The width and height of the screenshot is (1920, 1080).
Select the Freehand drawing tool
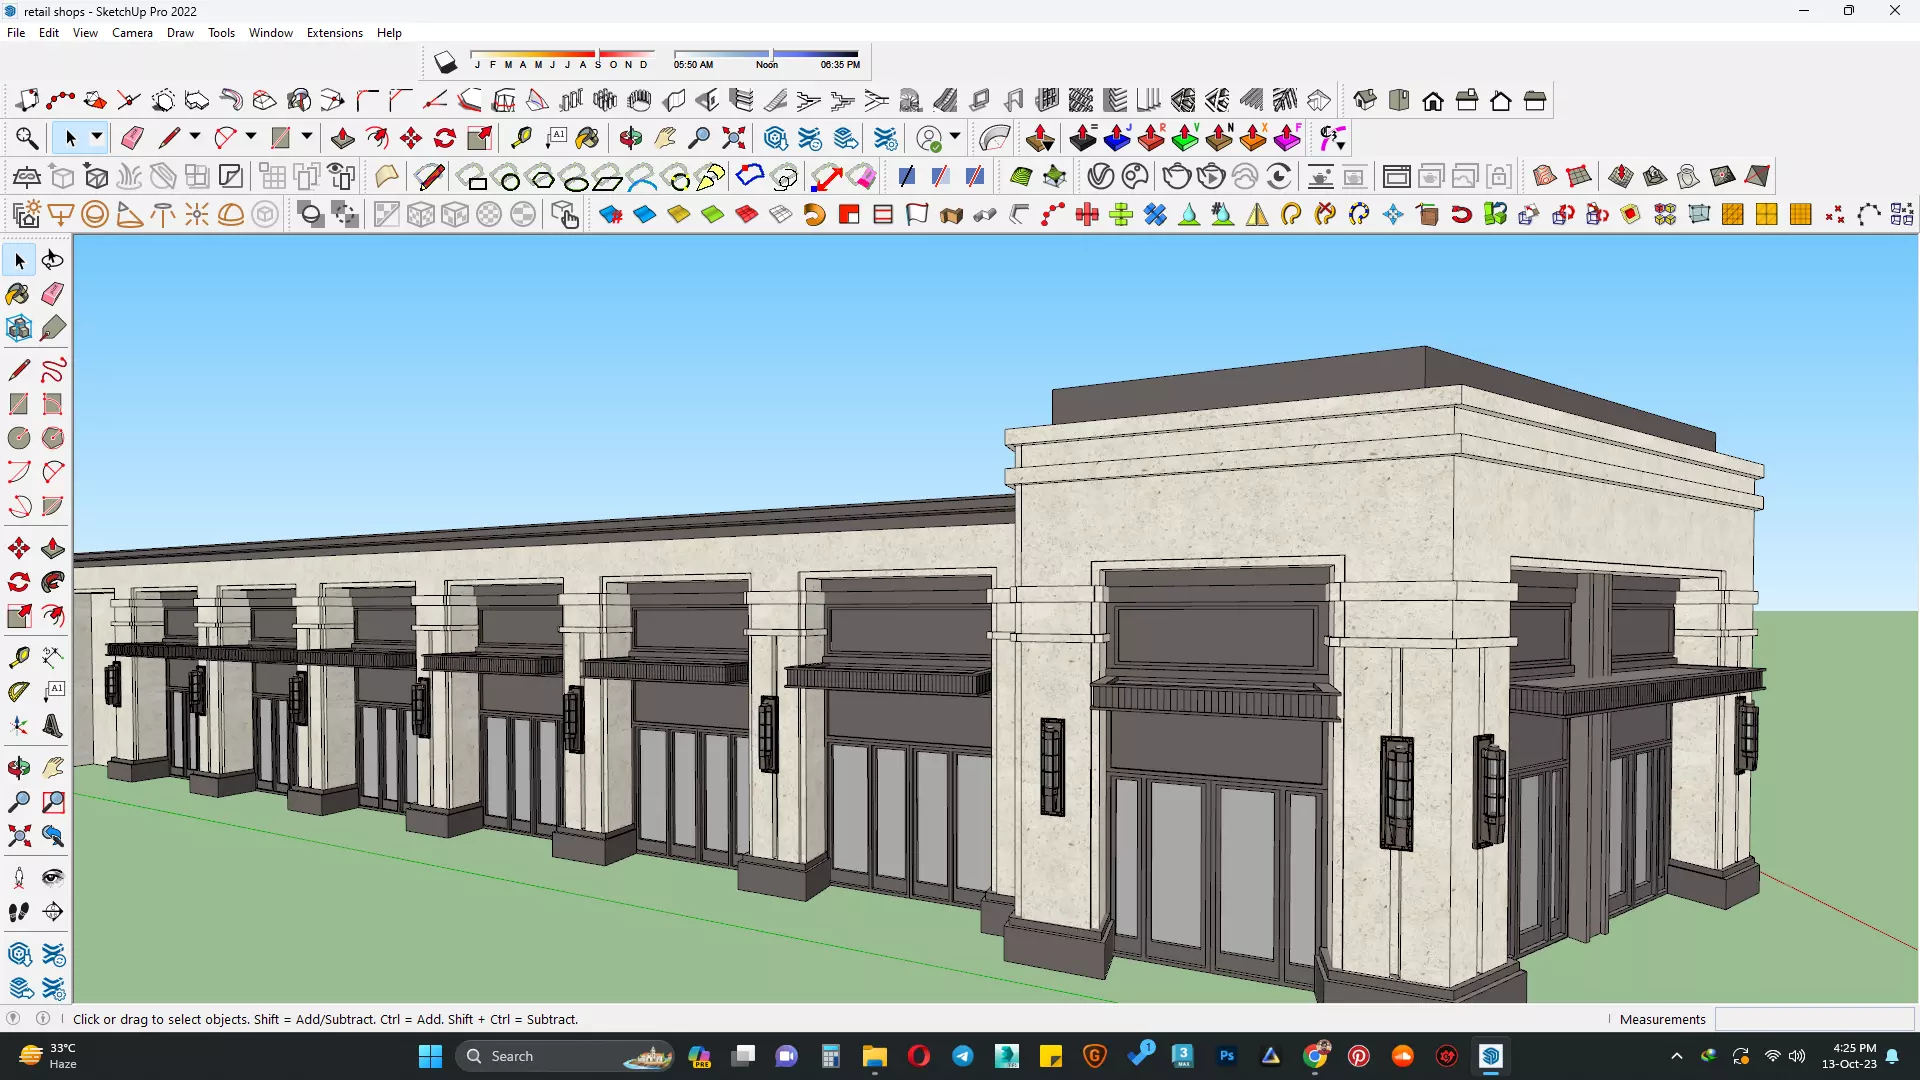[53, 371]
